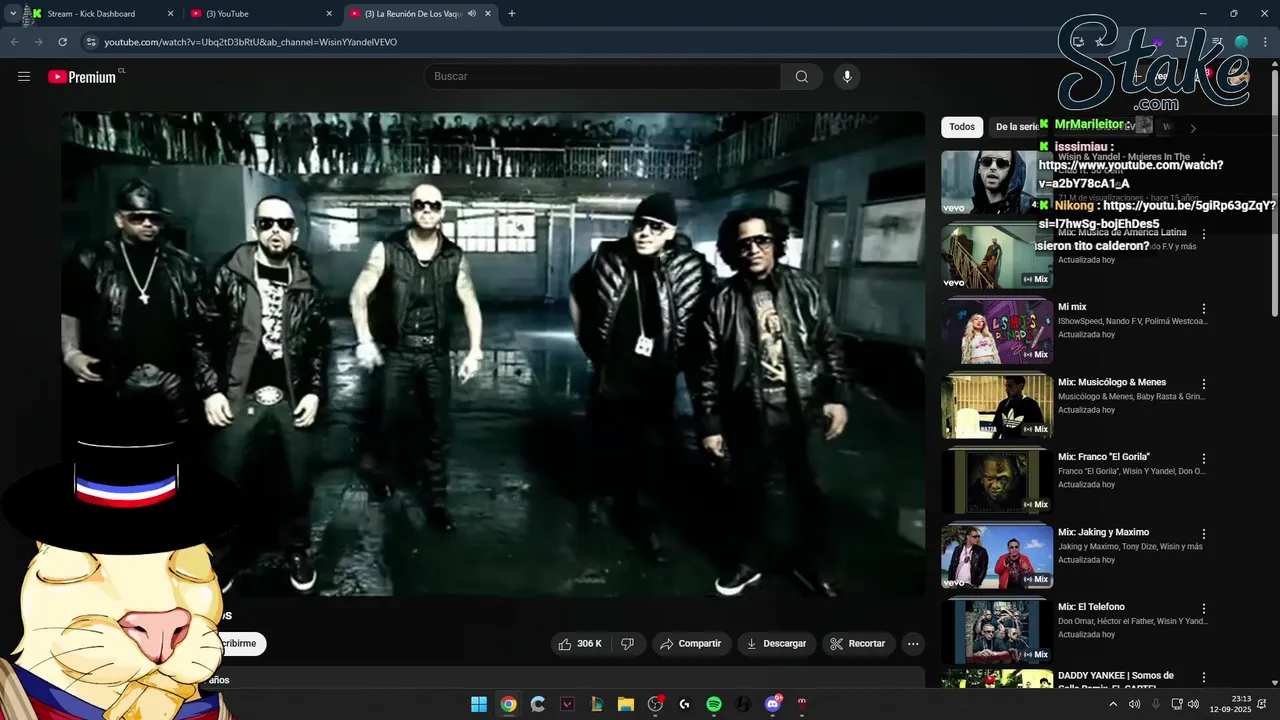The height and width of the screenshot is (720, 1280).
Task: Open Mi mix thumbnail
Action: 997,332
